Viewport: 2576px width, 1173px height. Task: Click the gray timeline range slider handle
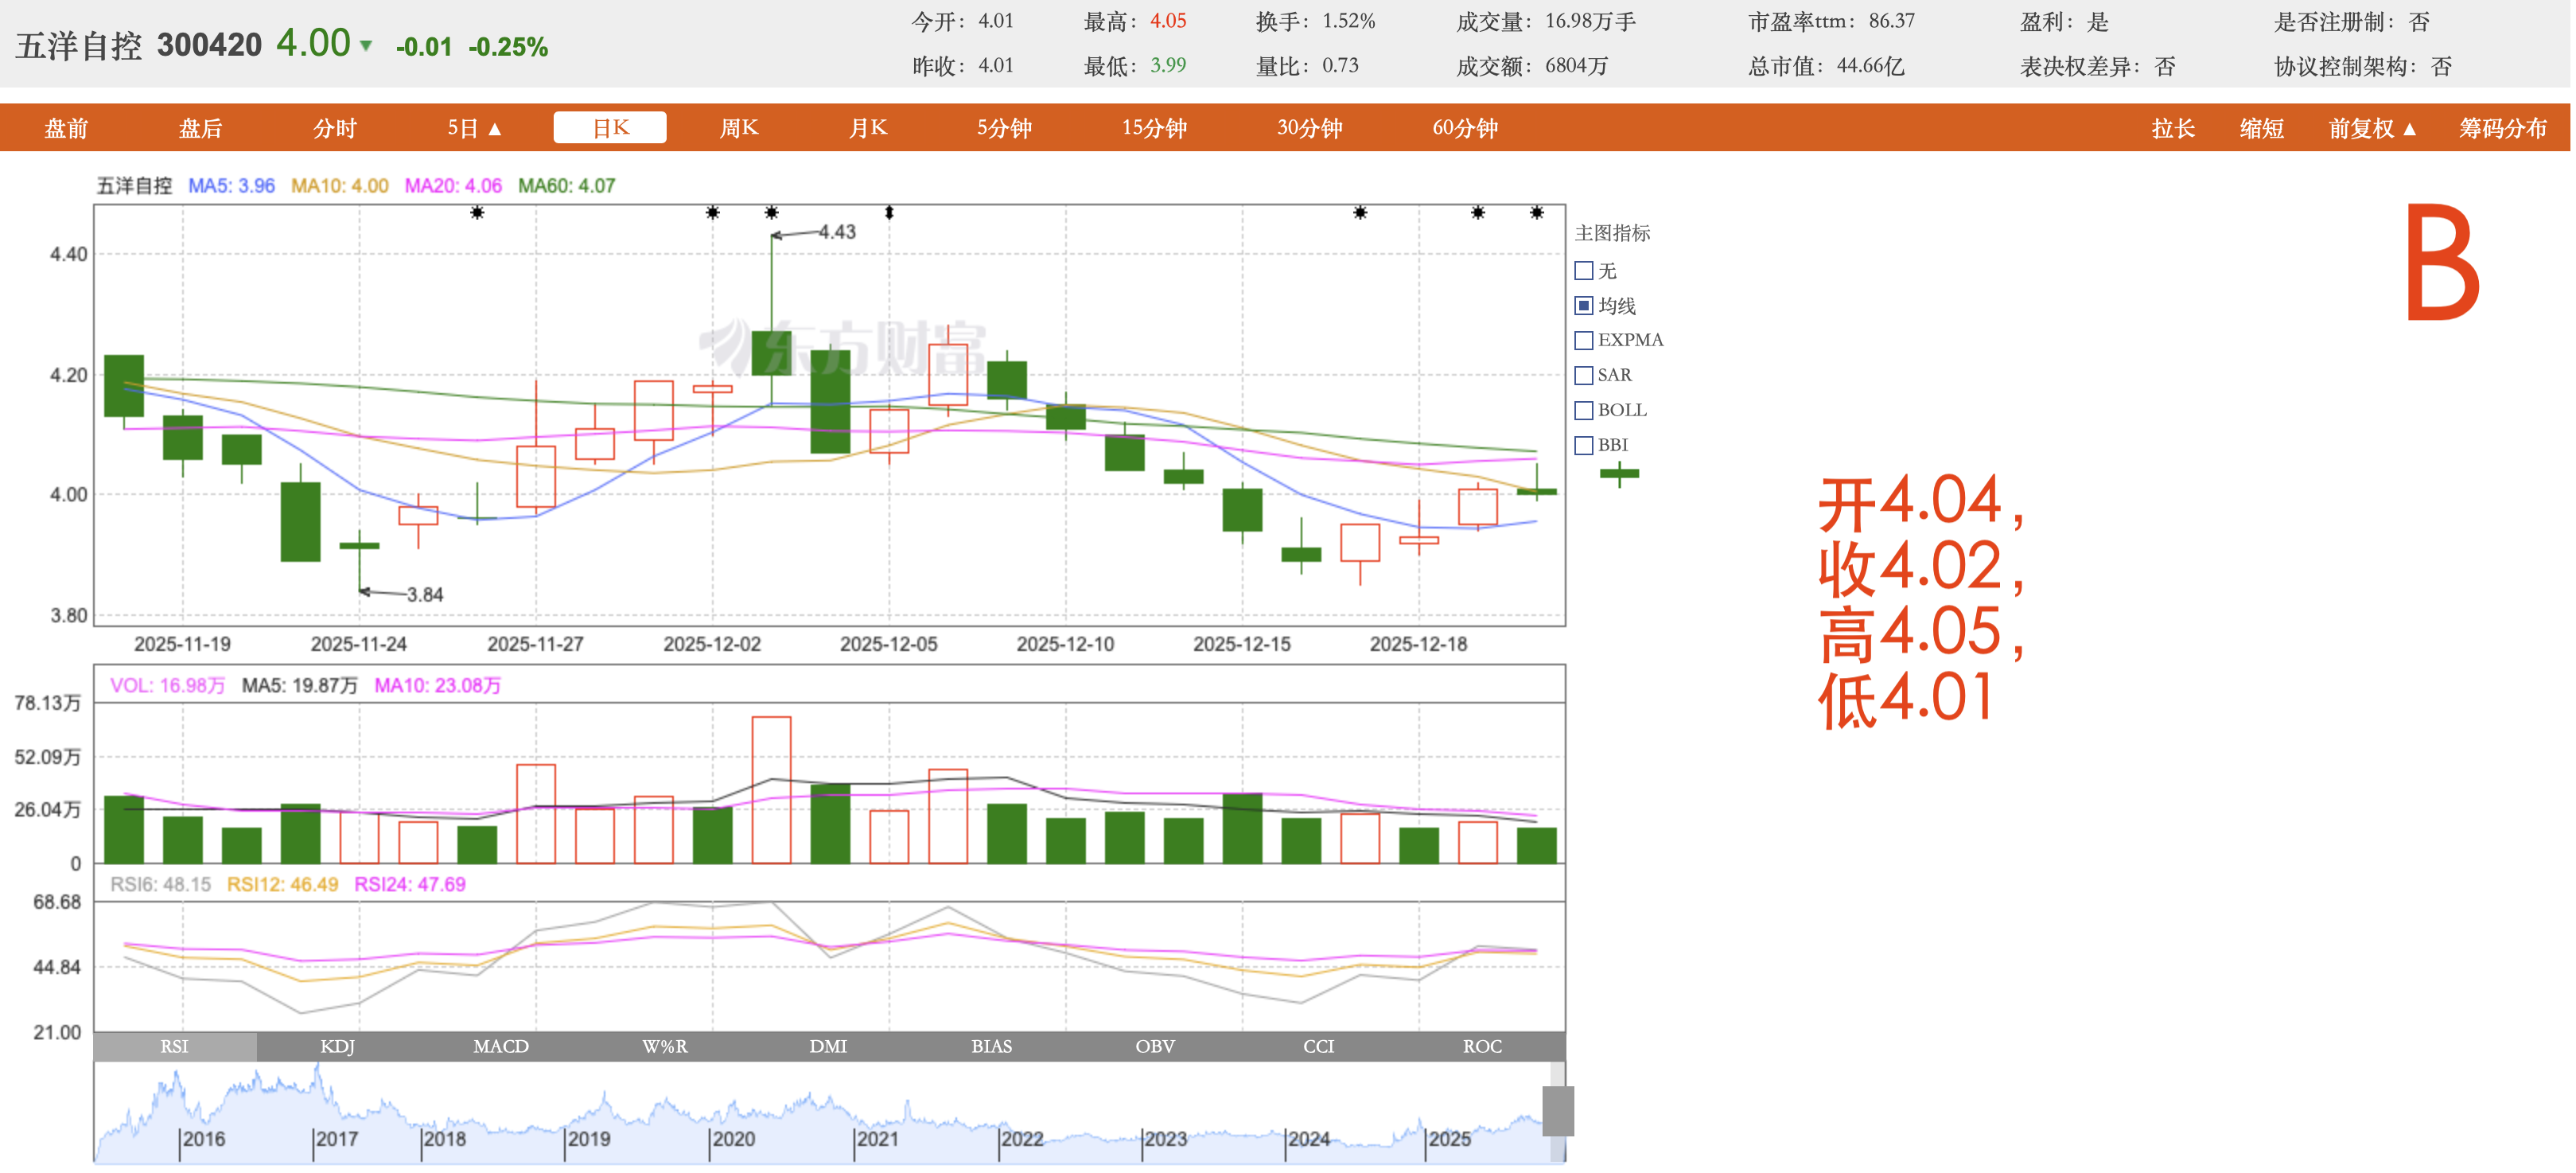coord(1557,1111)
